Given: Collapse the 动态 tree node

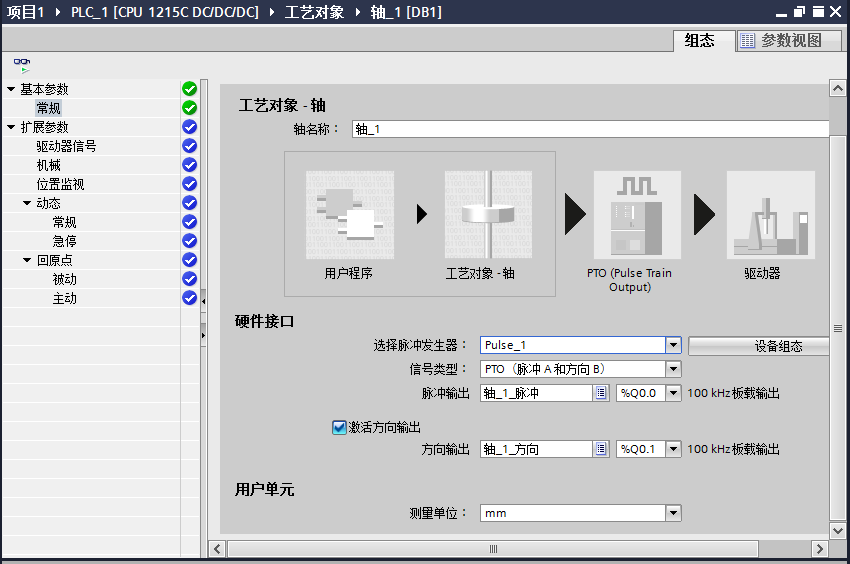Looking at the screenshot, I should click(27, 203).
